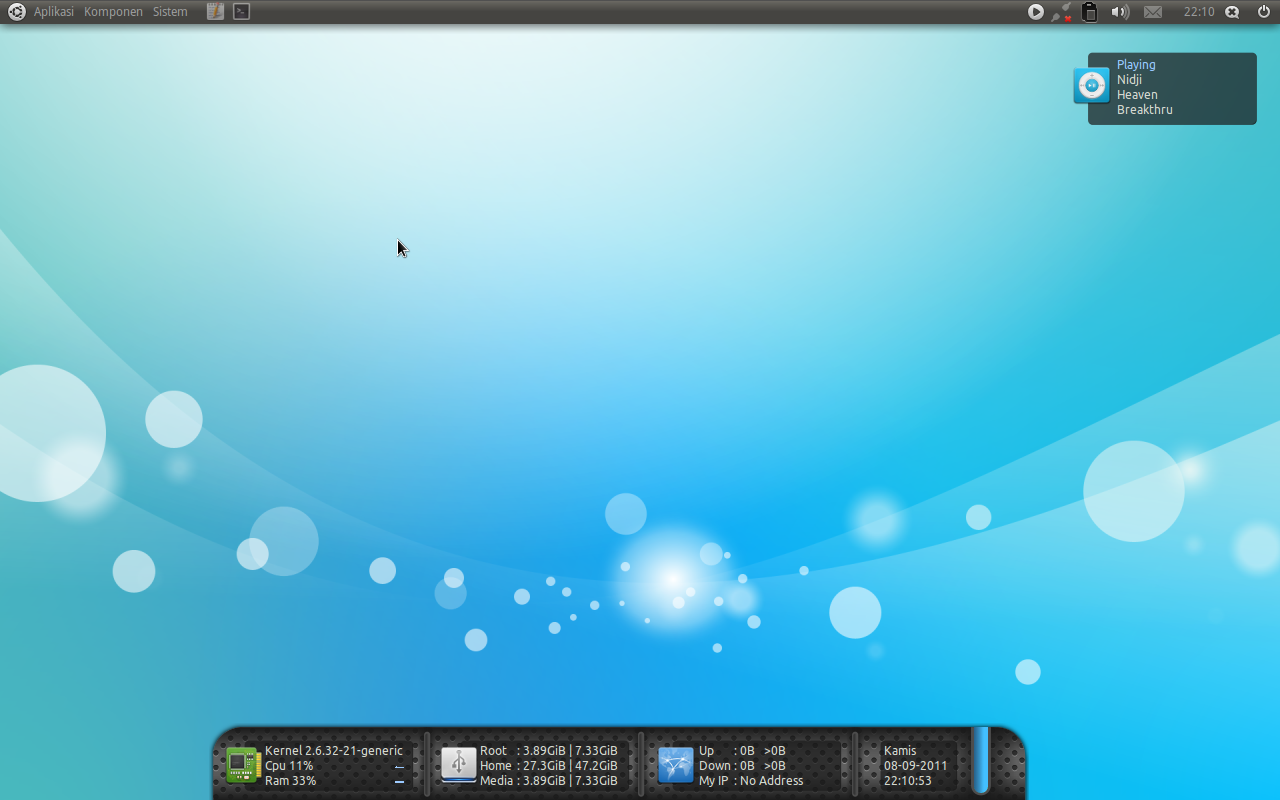The image size is (1280, 800).
Task: Open the power session menu icon
Action: coord(1263,12)
